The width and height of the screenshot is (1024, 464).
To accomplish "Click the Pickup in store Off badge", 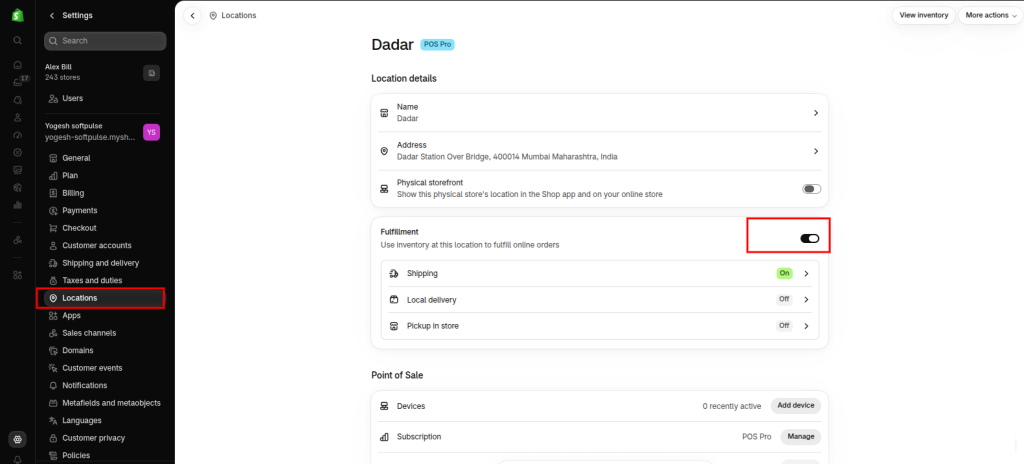I will [x=784, y=325].
